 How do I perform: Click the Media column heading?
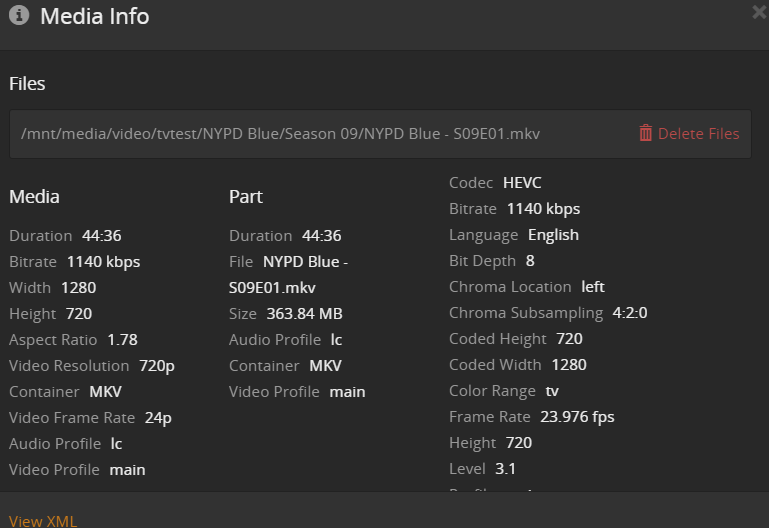34,197
